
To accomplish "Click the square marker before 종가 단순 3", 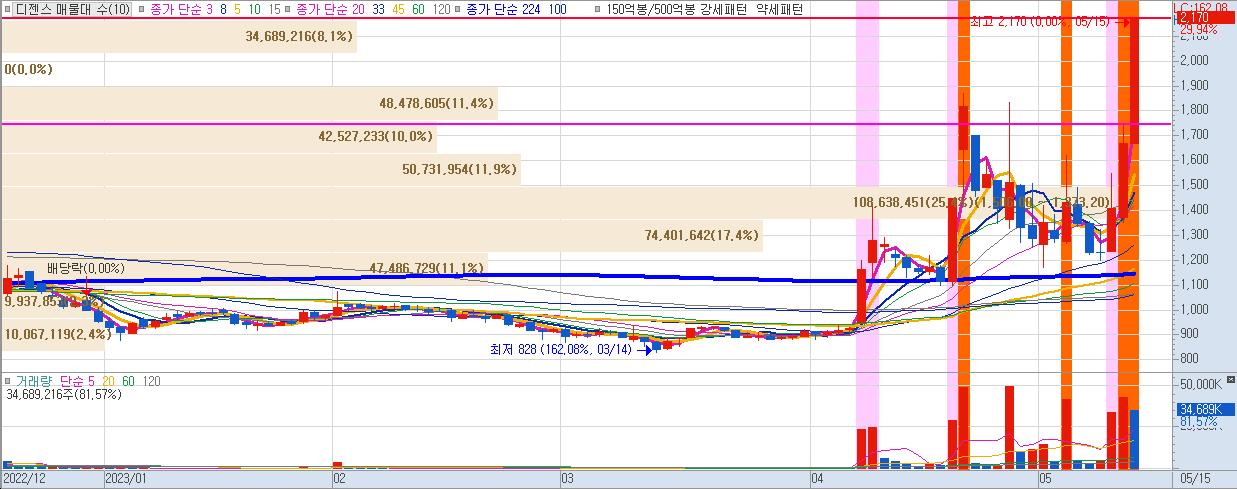I will click(141, 9).
